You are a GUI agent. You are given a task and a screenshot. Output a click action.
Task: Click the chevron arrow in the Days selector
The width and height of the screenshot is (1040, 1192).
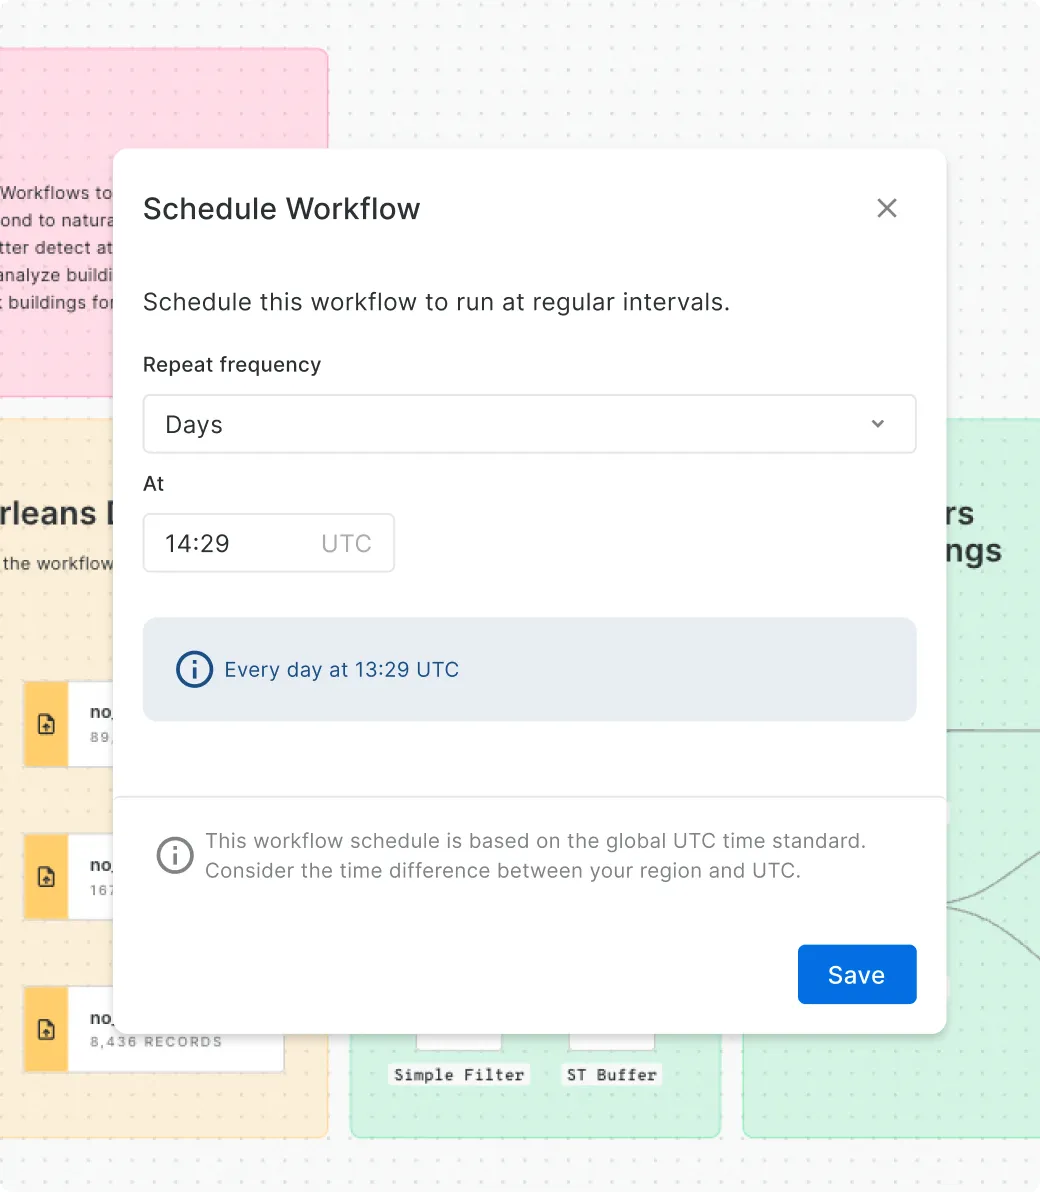[877, 424]
